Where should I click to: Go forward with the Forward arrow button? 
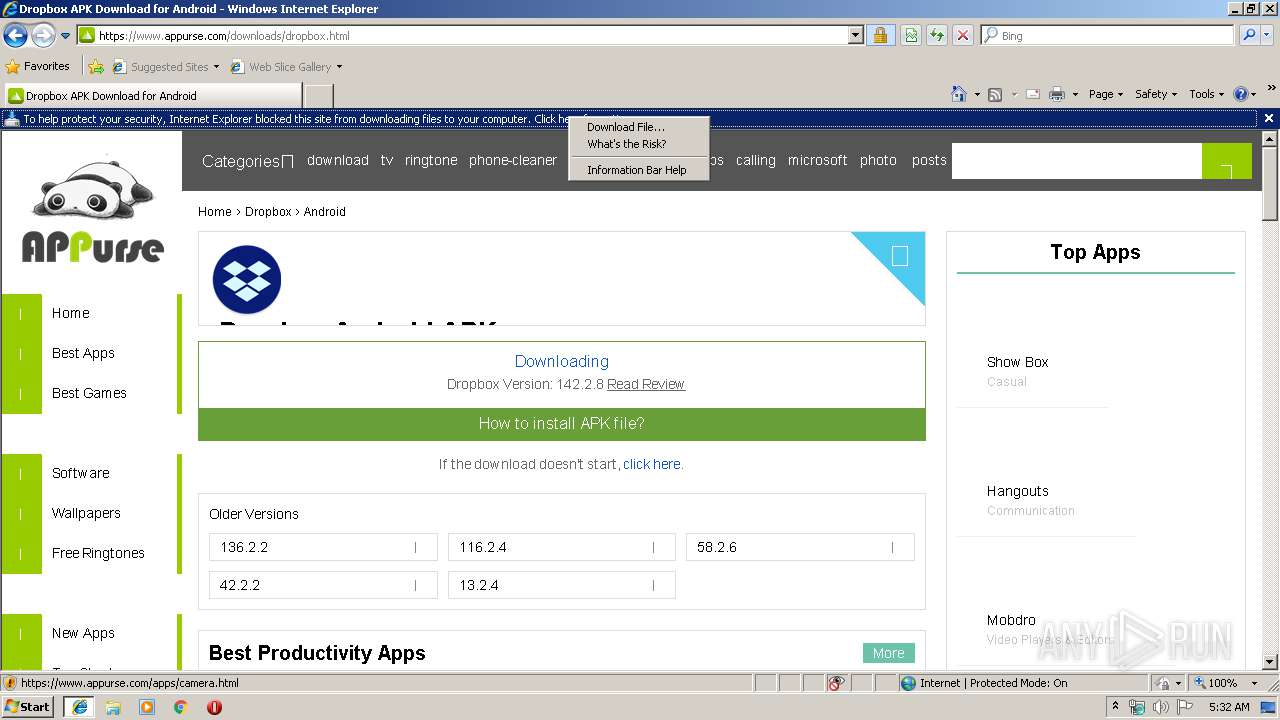click(x=43, y=35)
